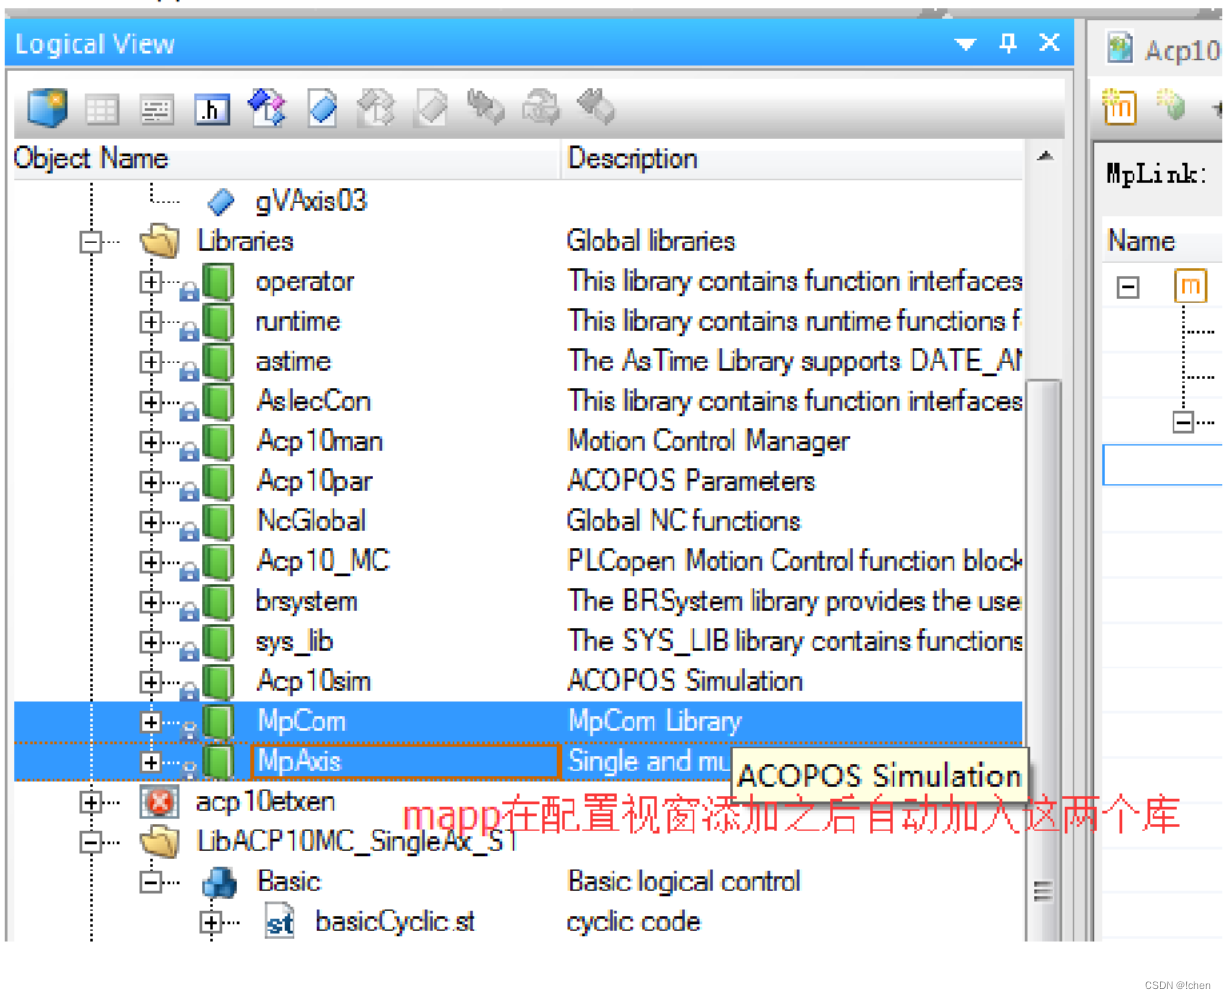Click the empty input field in Acp10 panel
Viewport: 1226px width, 999px height.
pyautogui.click(x=1163, y=465)
